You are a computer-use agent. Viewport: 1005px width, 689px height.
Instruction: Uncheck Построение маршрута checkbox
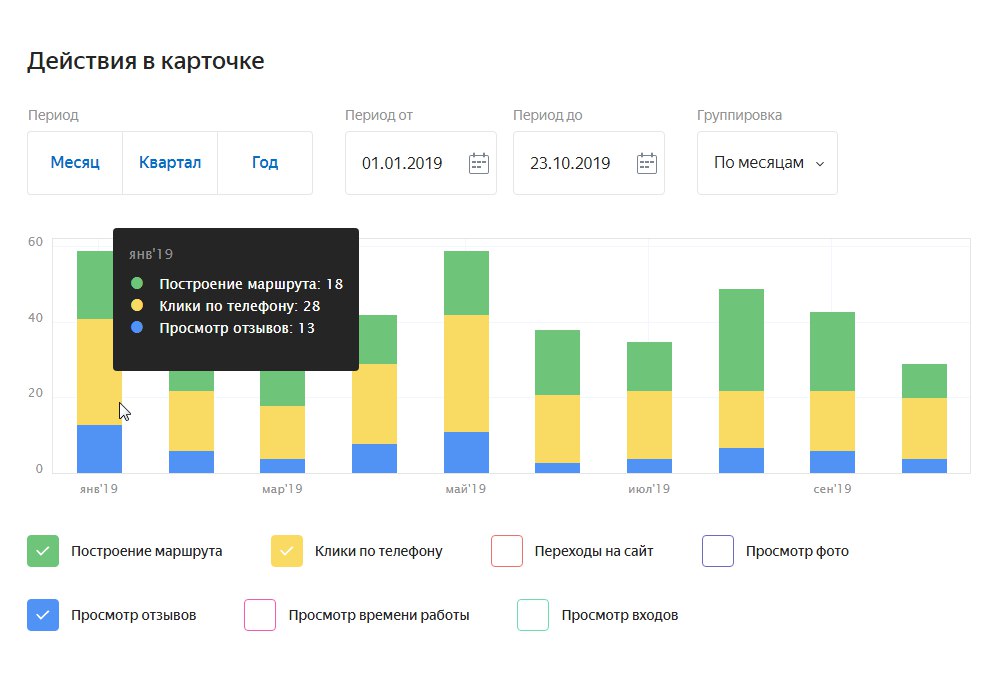click(43, 551)
